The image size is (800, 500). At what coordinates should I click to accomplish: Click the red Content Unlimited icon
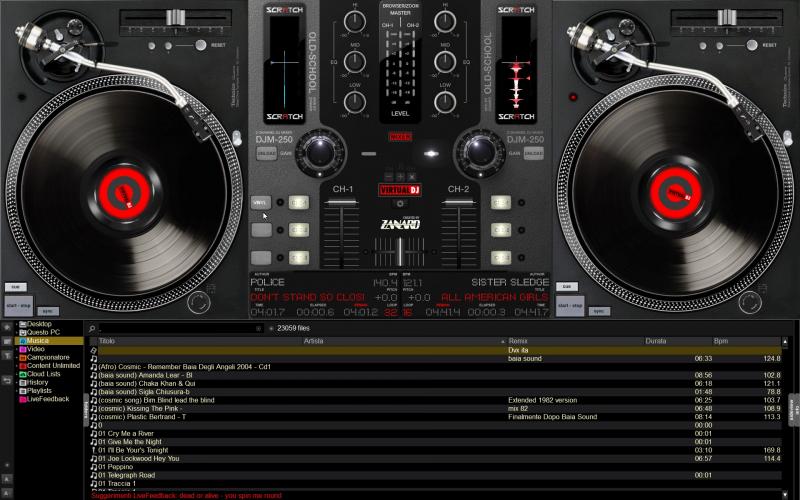[22, 365]
